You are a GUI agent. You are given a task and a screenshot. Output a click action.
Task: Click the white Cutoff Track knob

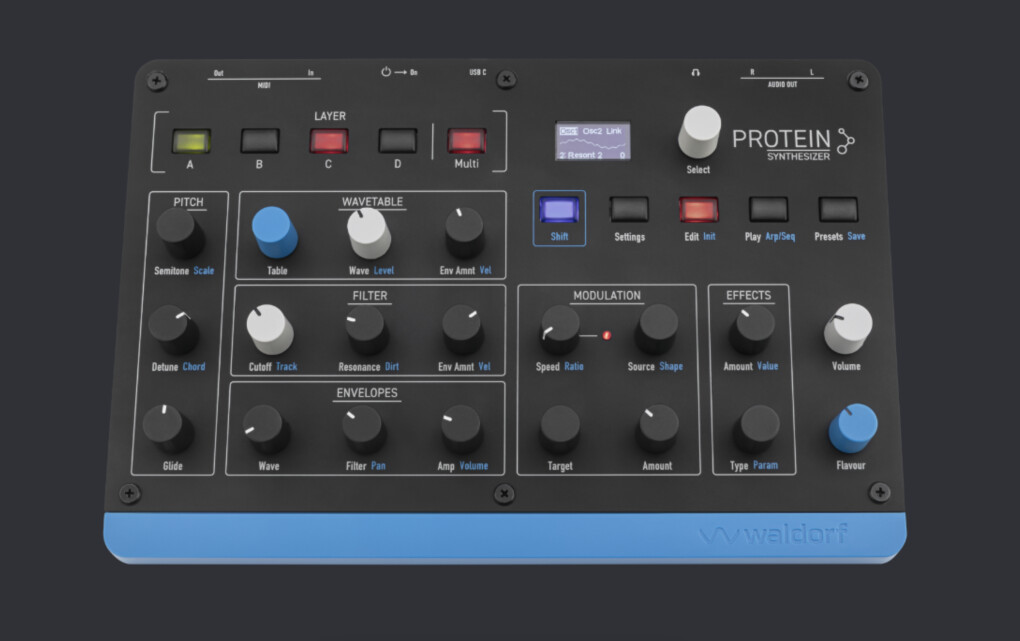pos(269,329)
